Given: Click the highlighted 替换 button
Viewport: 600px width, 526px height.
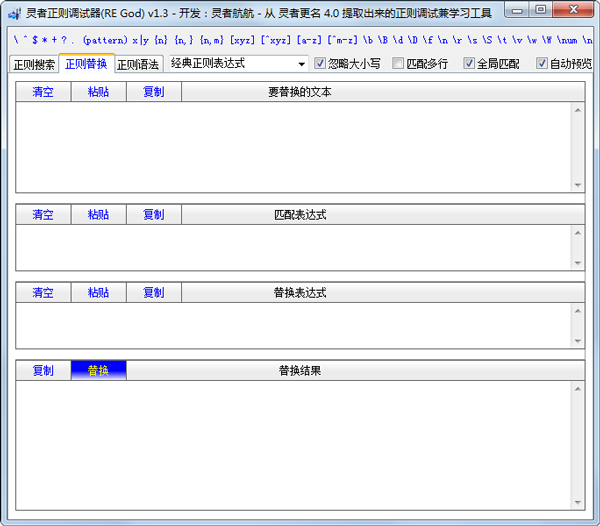Looking at the screenshot, I should click(98, 371).
